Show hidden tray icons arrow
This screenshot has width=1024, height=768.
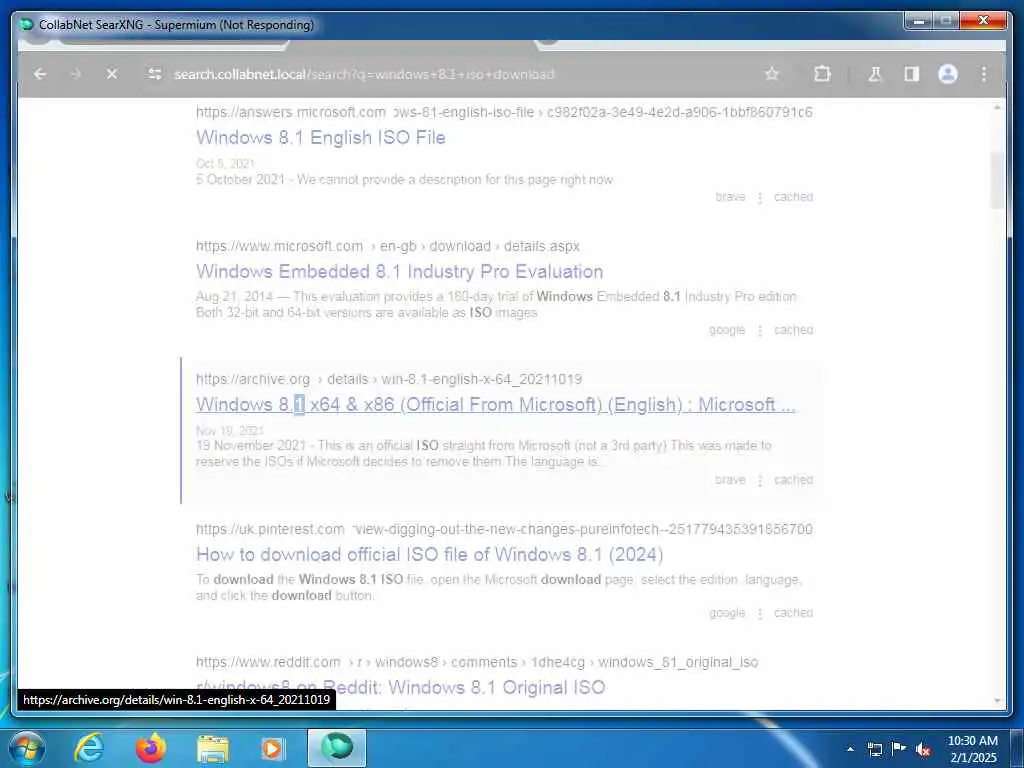pyautogui.click(x=850, y=749)
